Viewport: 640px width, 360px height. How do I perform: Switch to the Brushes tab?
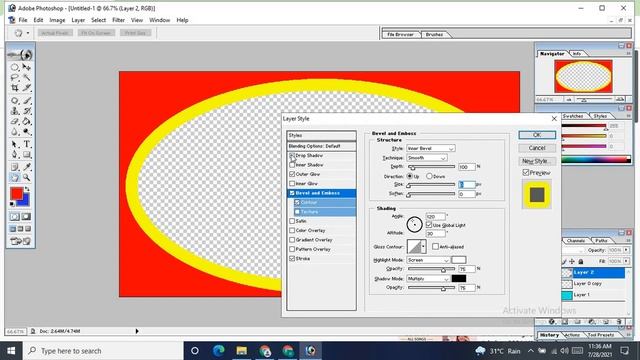coord(434,35)
